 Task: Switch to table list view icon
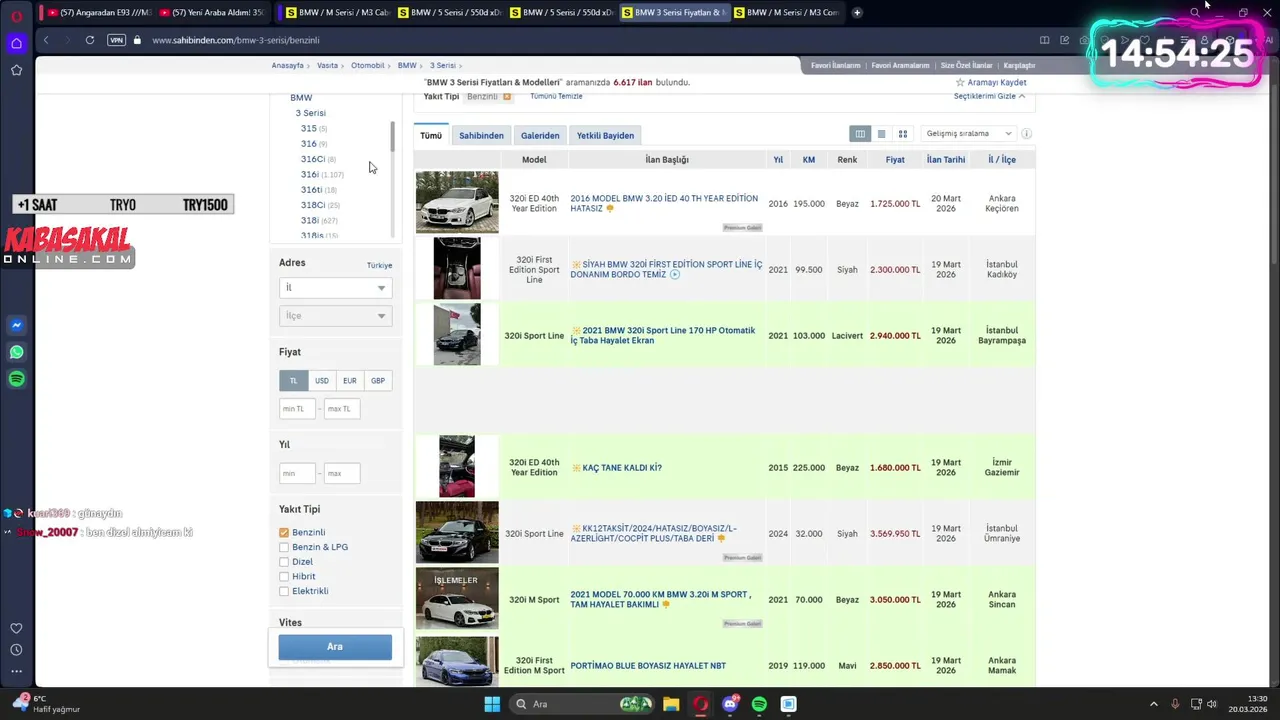859,134
